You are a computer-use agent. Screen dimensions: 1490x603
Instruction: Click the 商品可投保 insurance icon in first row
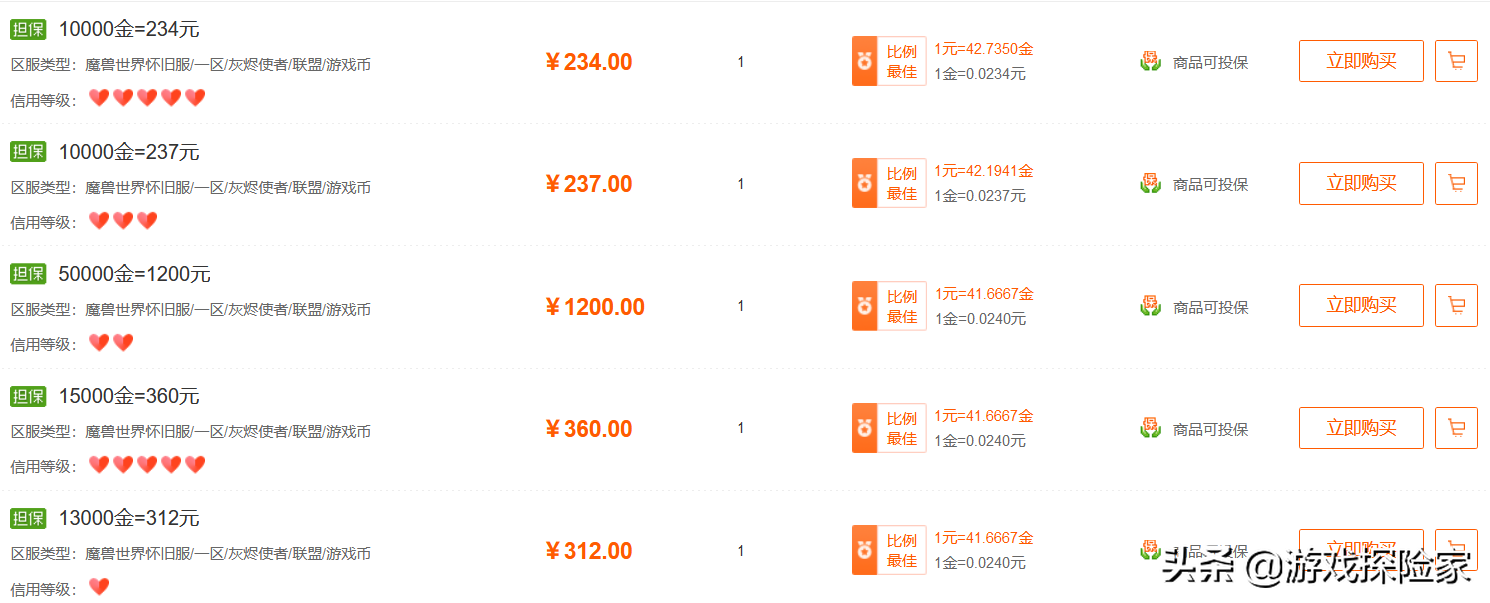coord(1151,61)
